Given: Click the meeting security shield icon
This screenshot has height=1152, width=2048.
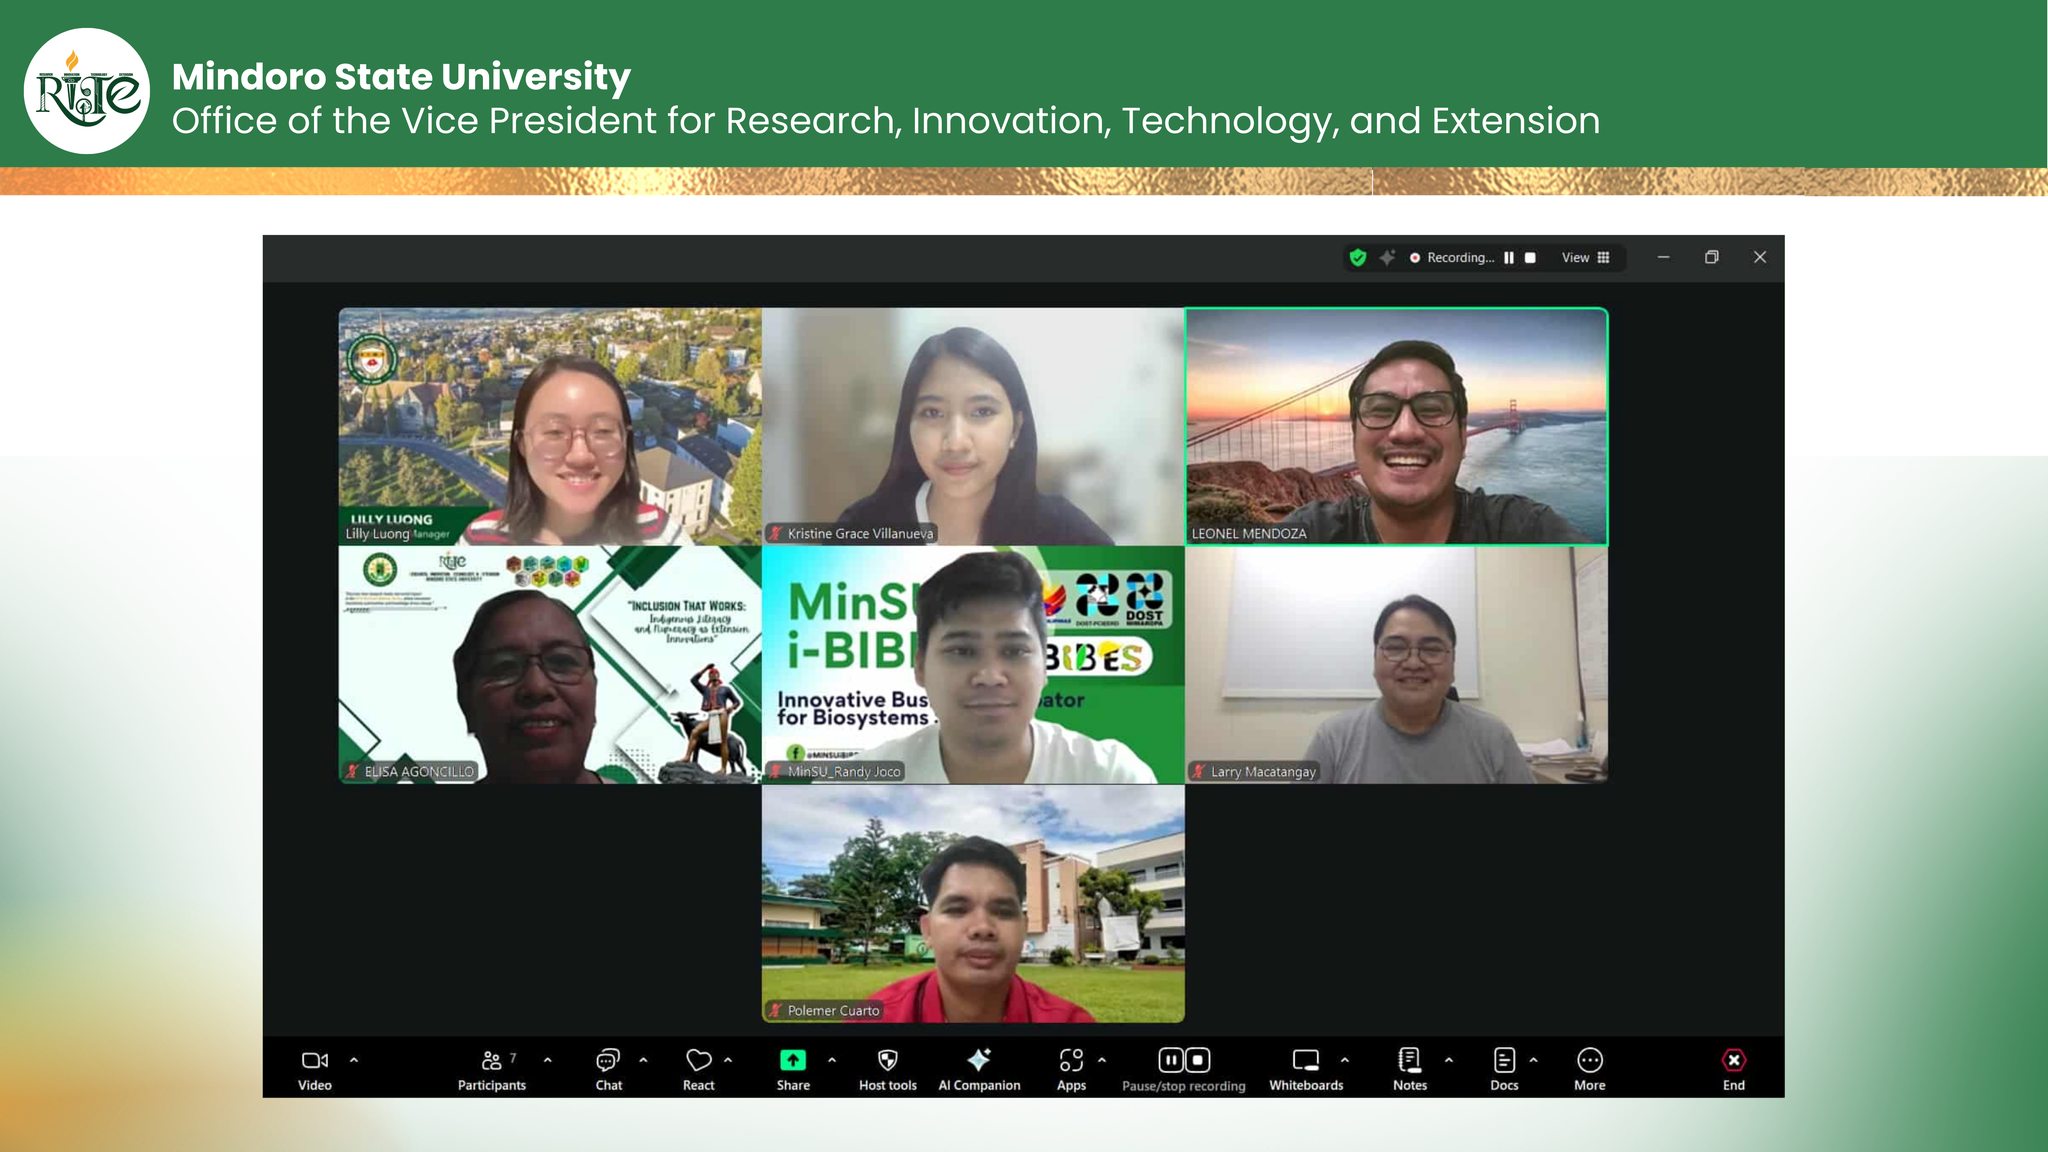Looking at the screenshot, I should tap(1357, 257).
